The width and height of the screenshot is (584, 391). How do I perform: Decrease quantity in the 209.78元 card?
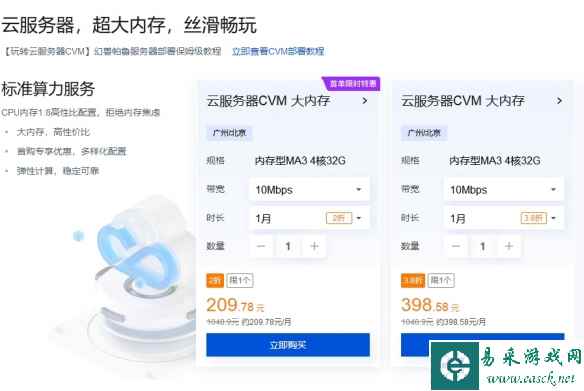pyautogui.click(x=261, y=246)
